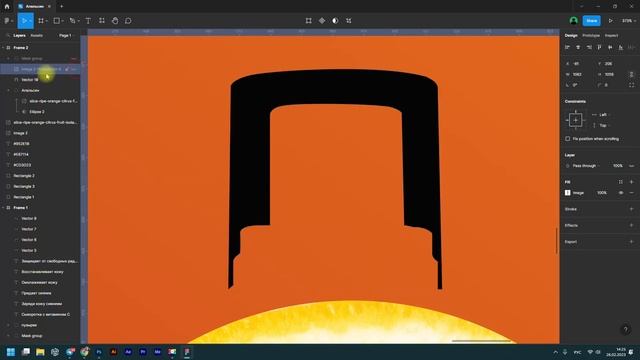Image resolution: width=640 pixels, height=360 pixels.
Task: Click the Present play icon
Action: (x=611, y=21)
